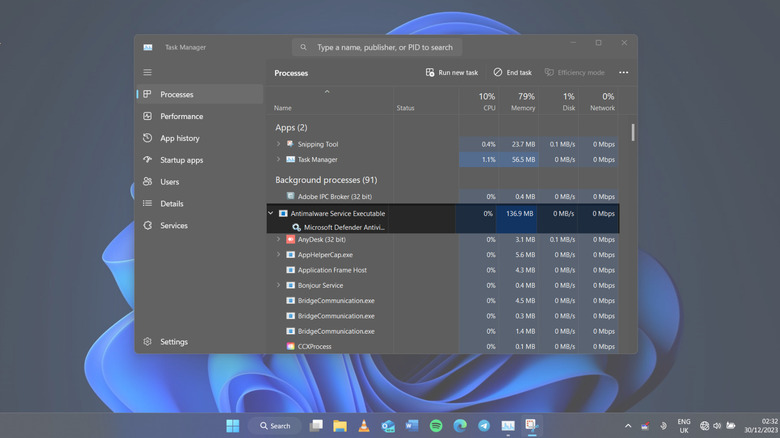Expand the Snipping Tool process group
Image resolution: width=780 pixels, height=438 pixels.
pyautogui.click(x=278, y=144)
